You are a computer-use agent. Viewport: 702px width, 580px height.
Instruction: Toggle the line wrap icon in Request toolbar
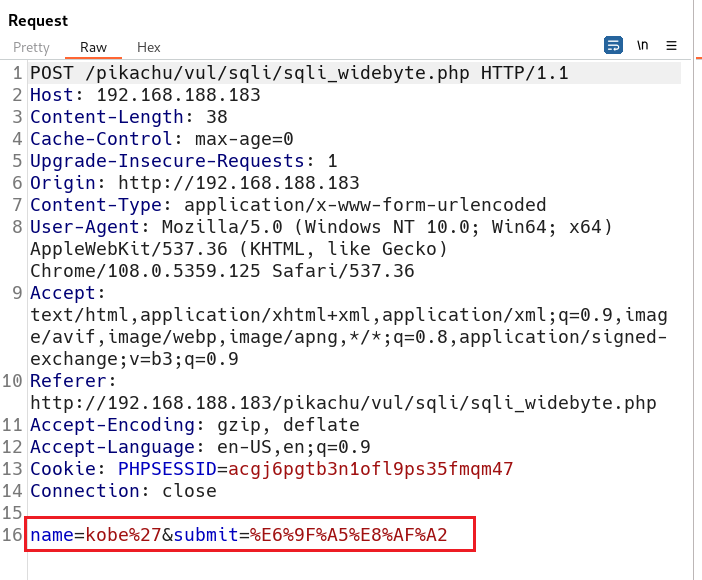pos(613,45)
